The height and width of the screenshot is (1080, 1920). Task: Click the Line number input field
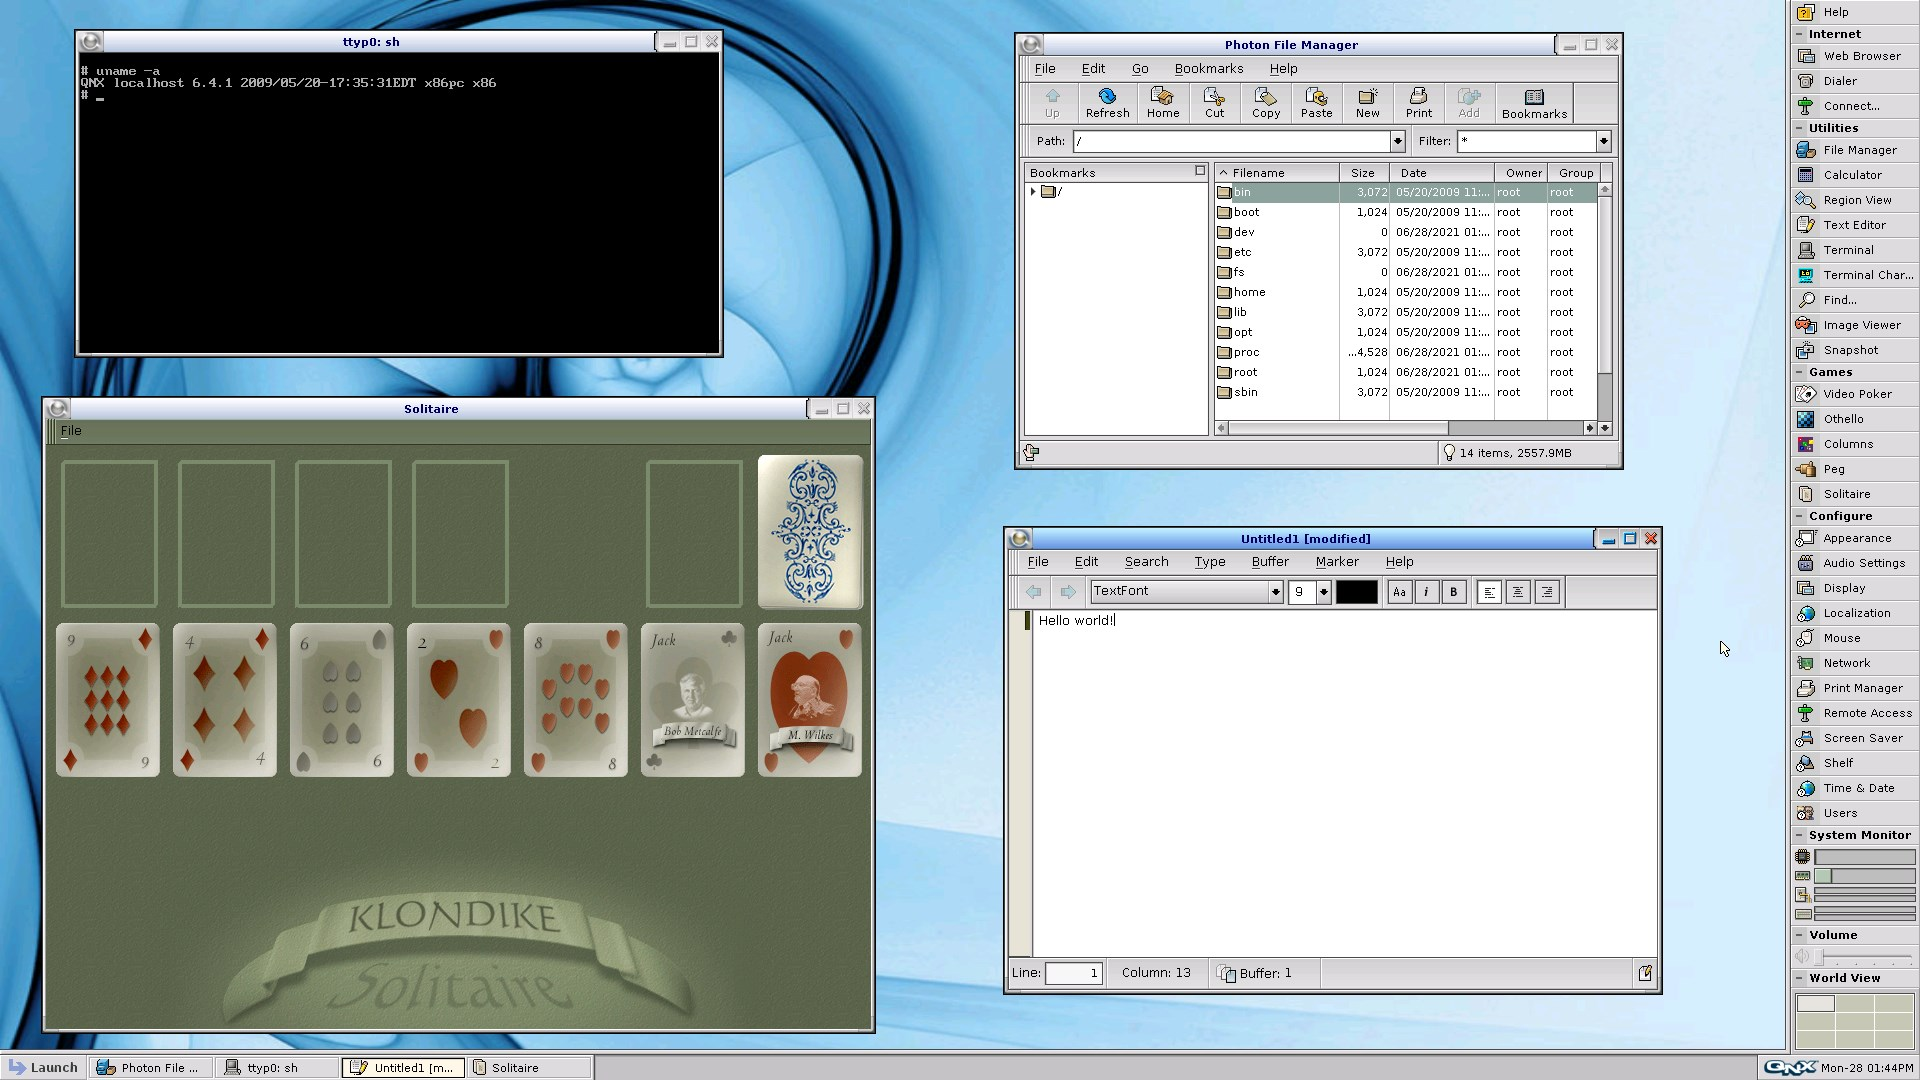coord(1072,973)
